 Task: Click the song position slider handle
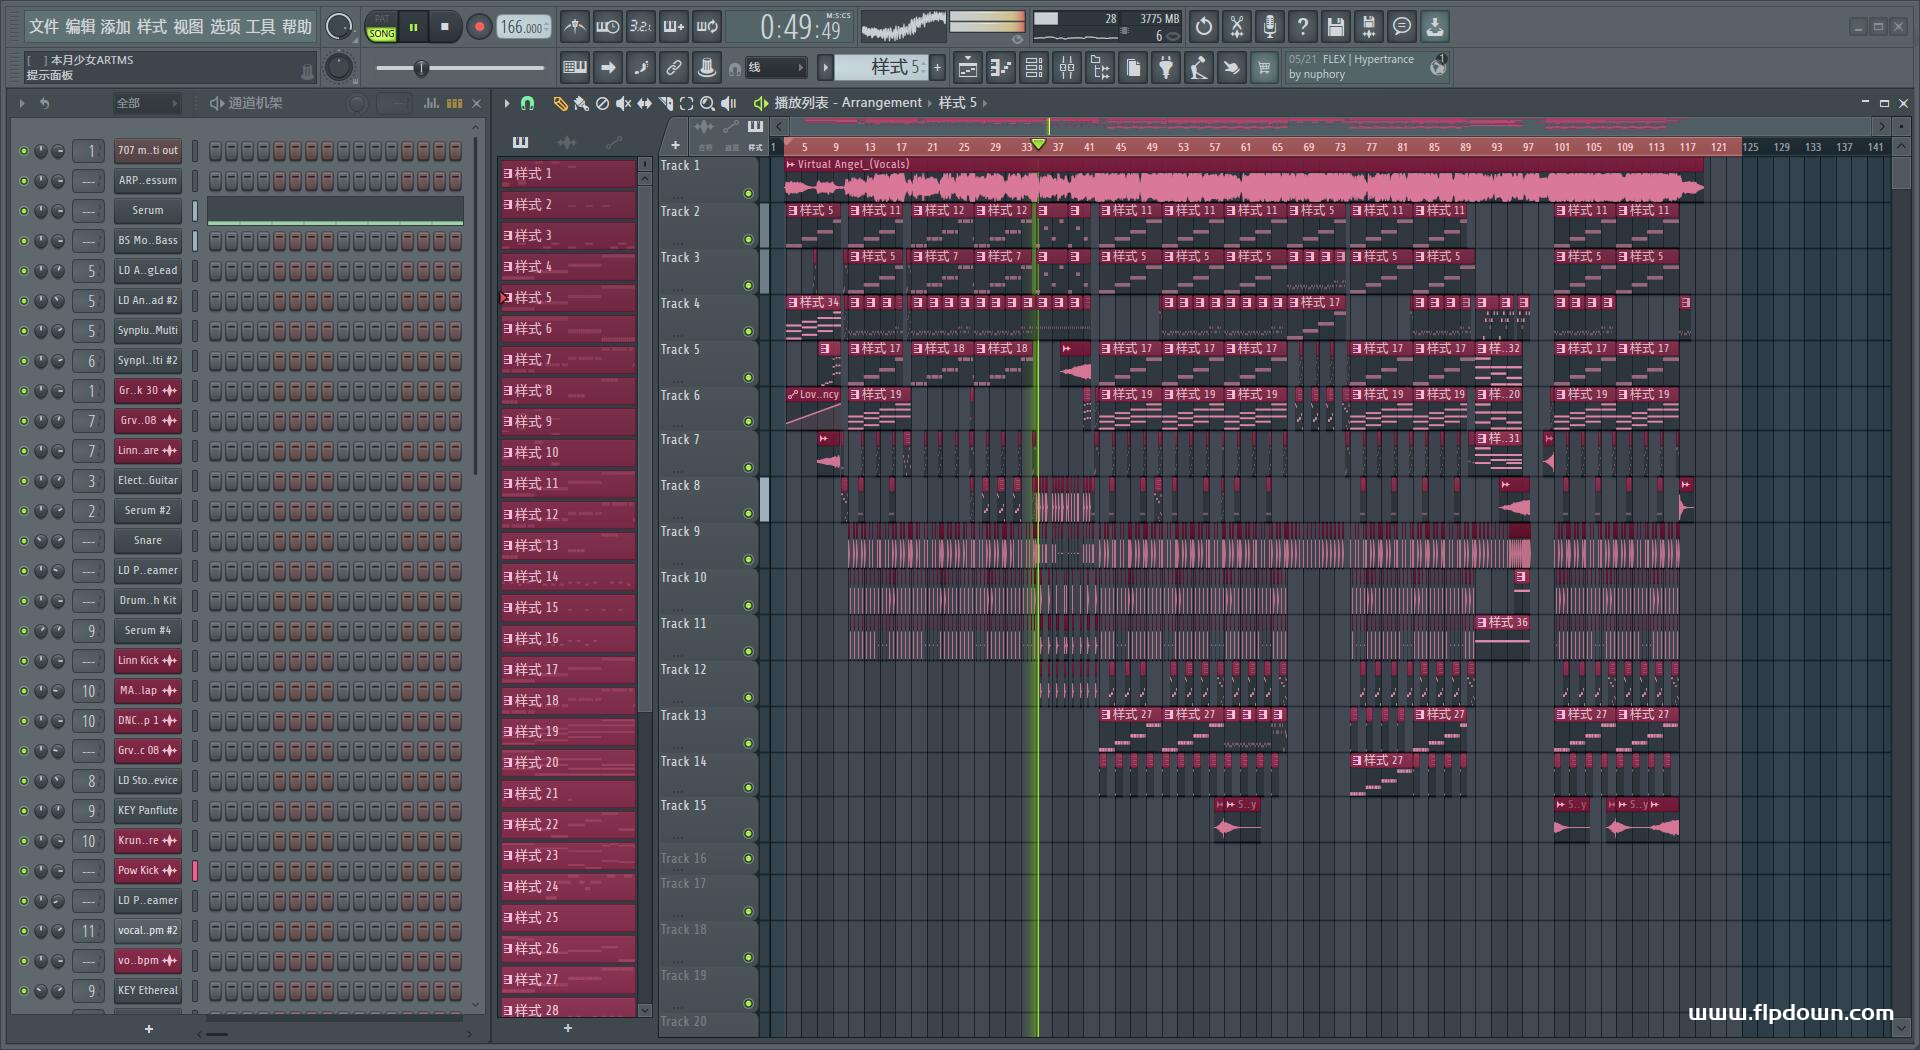[421, 68]
